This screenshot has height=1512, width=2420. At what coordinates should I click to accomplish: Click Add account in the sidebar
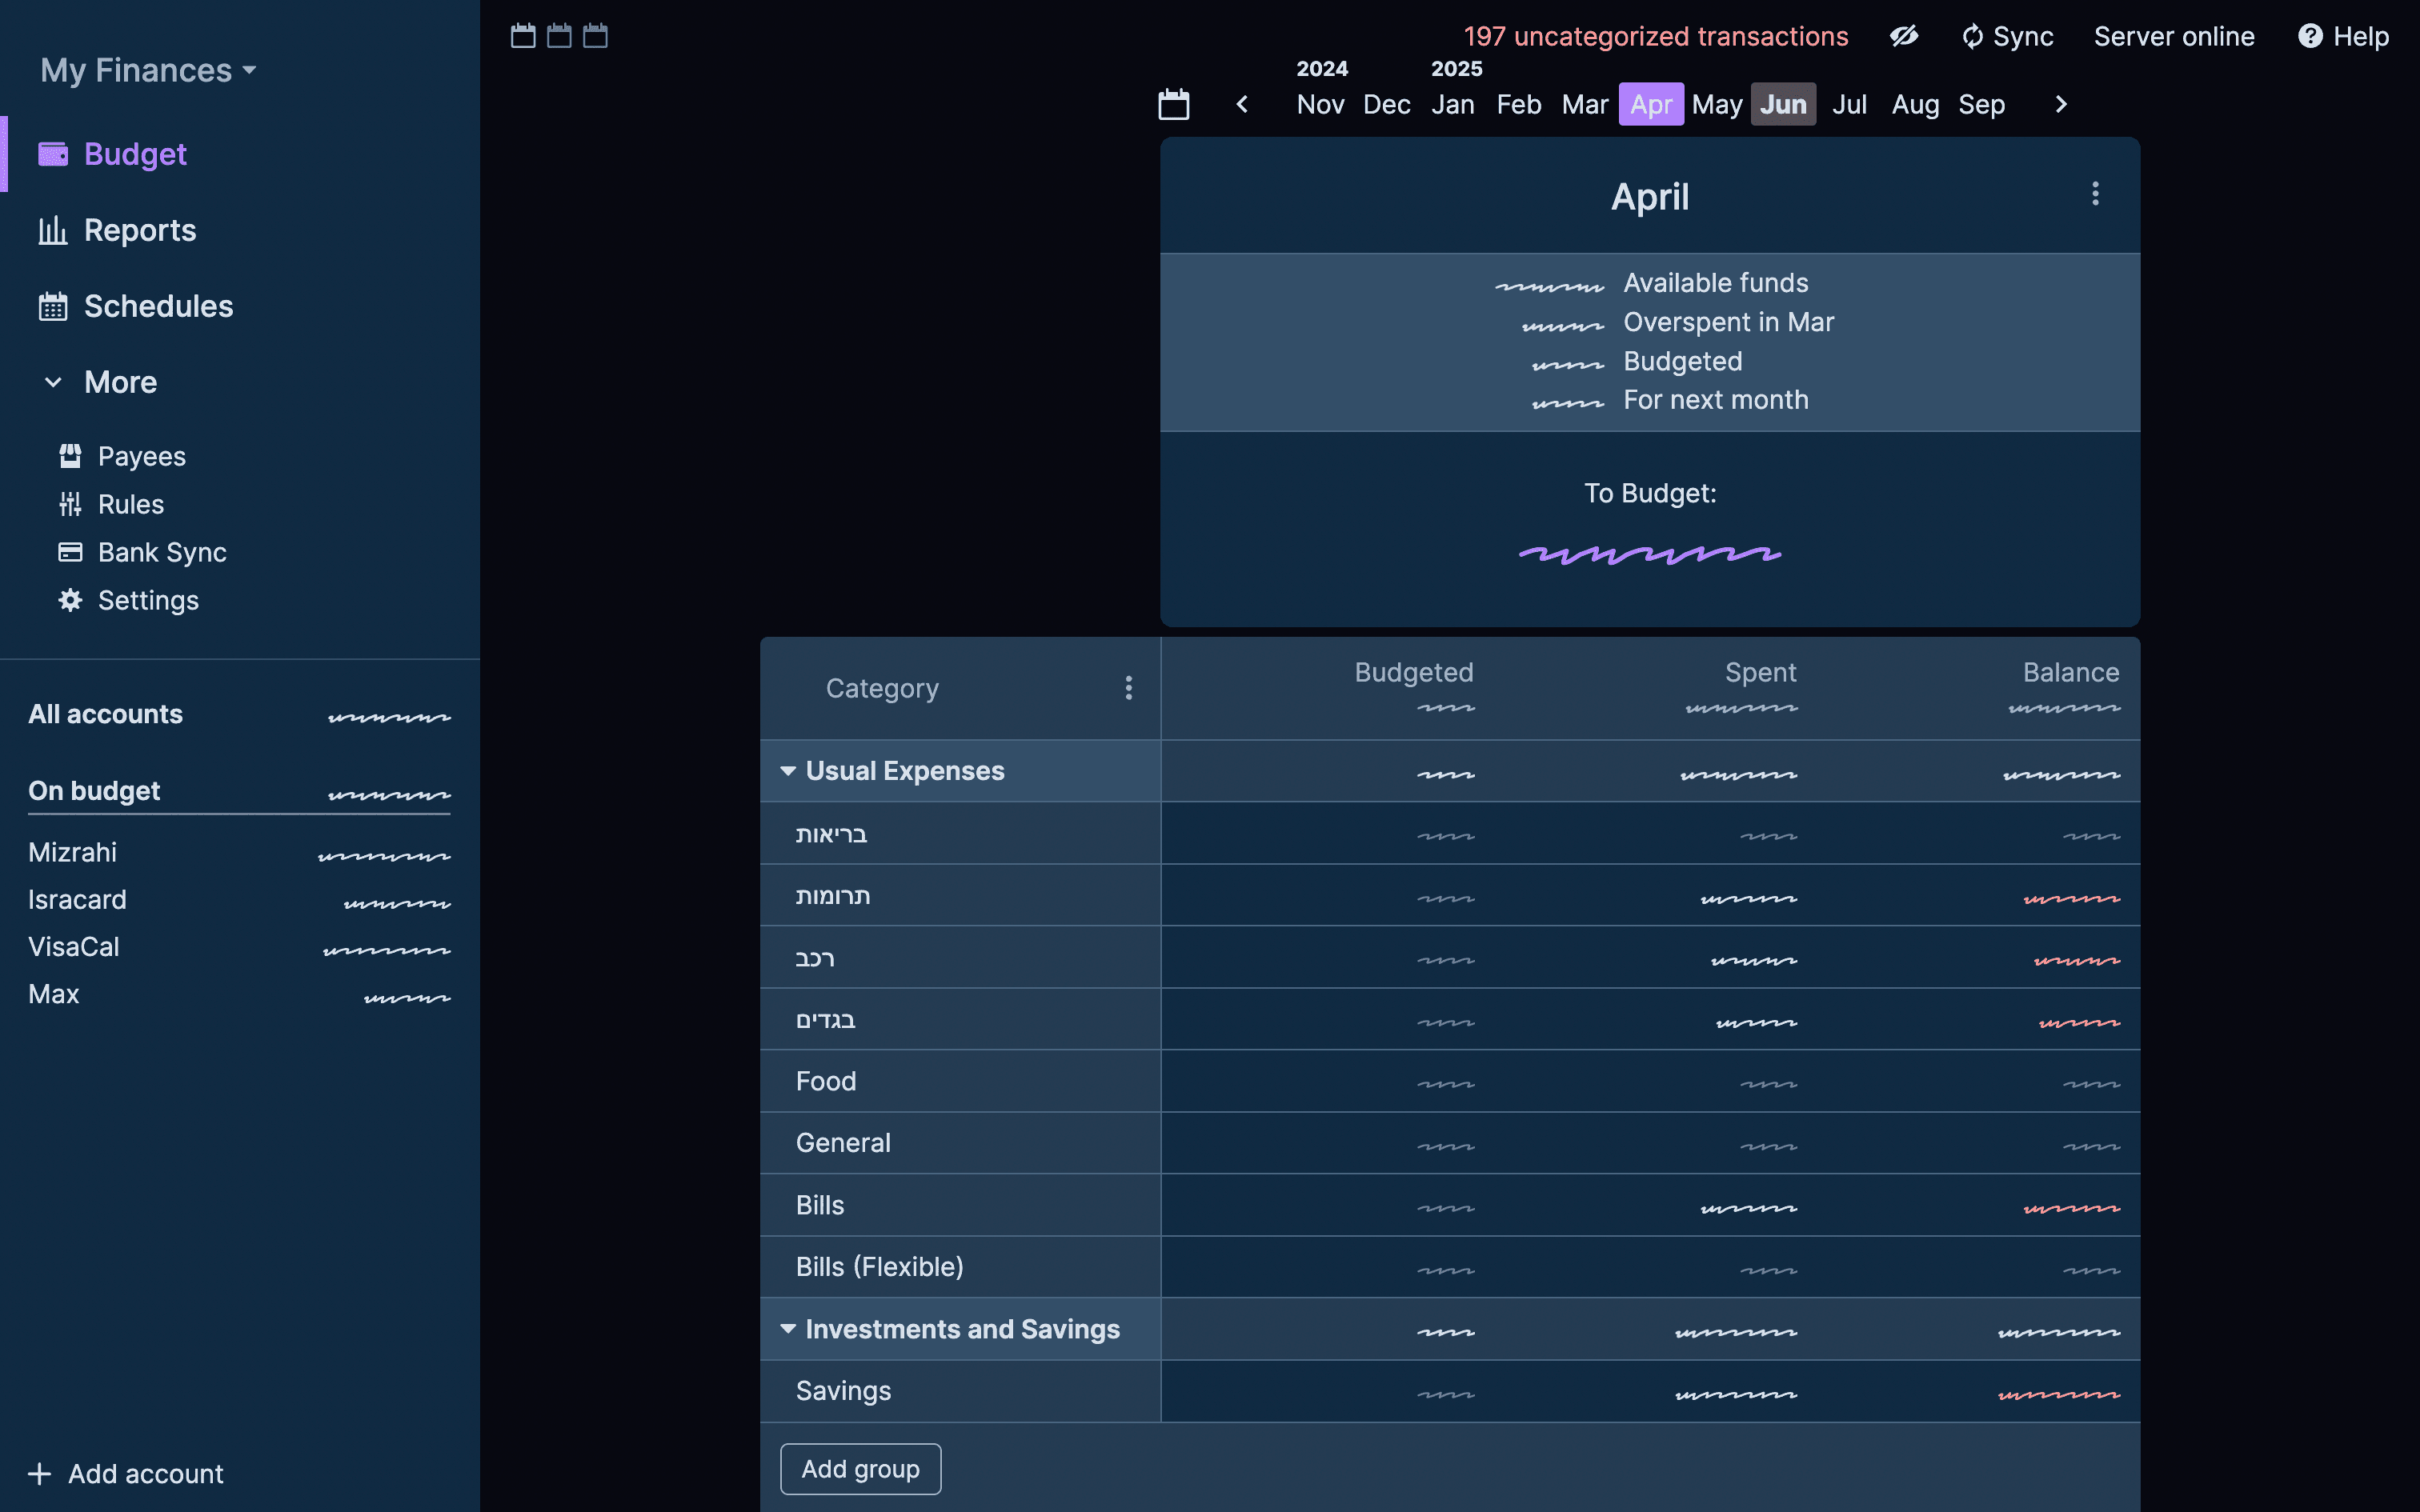point(126,1474)
